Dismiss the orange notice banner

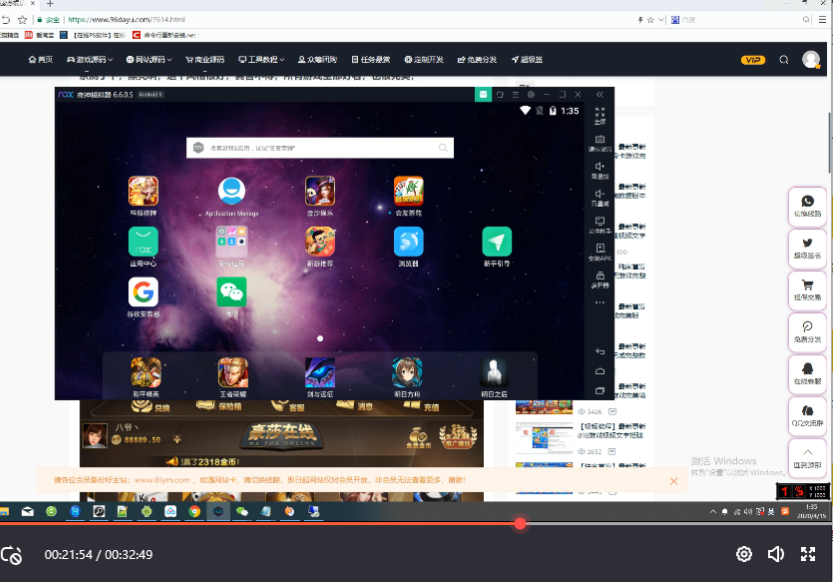point(673,481)
